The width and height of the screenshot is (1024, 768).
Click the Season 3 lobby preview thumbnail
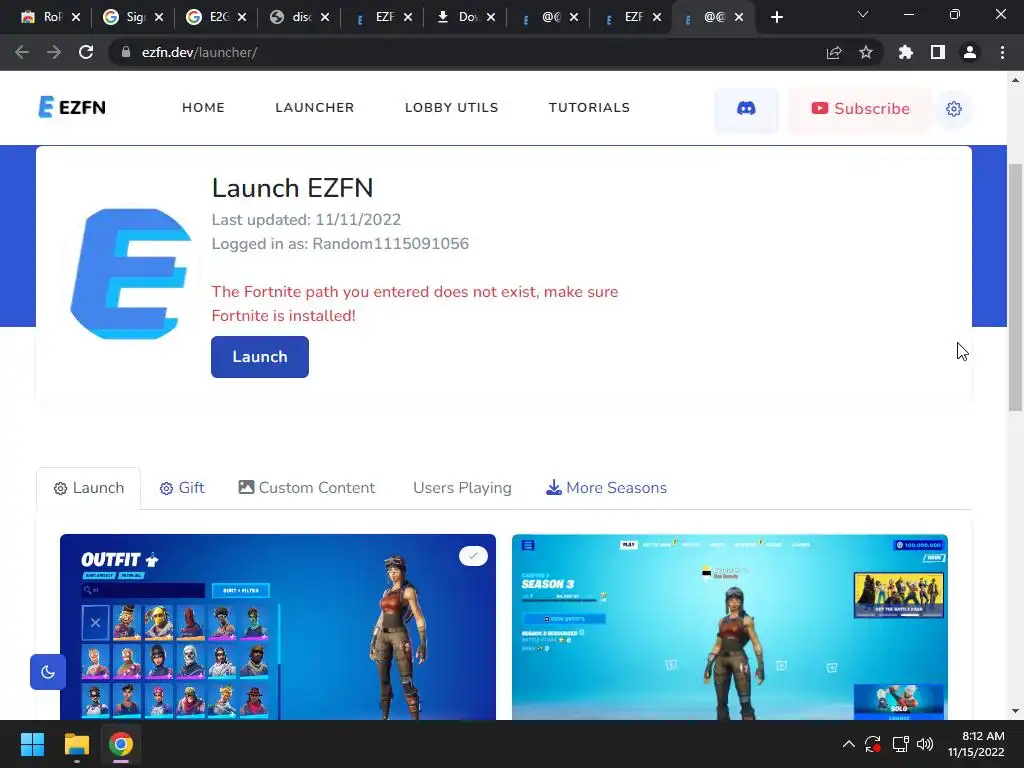729,627
